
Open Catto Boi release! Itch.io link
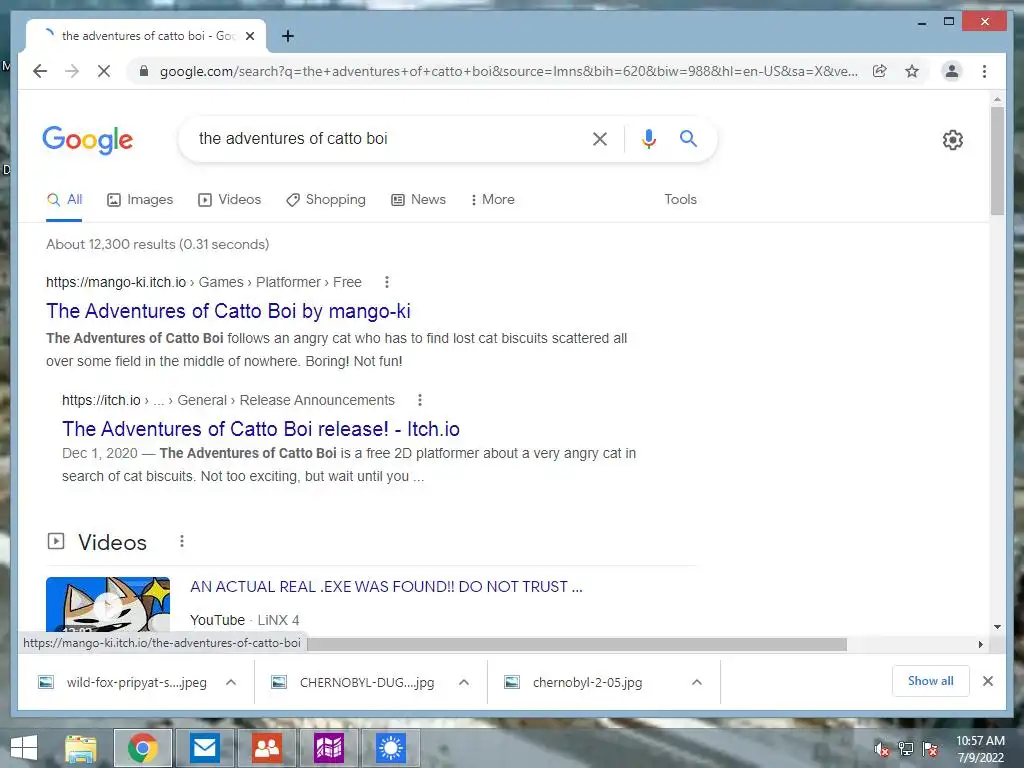coord(261,429)
